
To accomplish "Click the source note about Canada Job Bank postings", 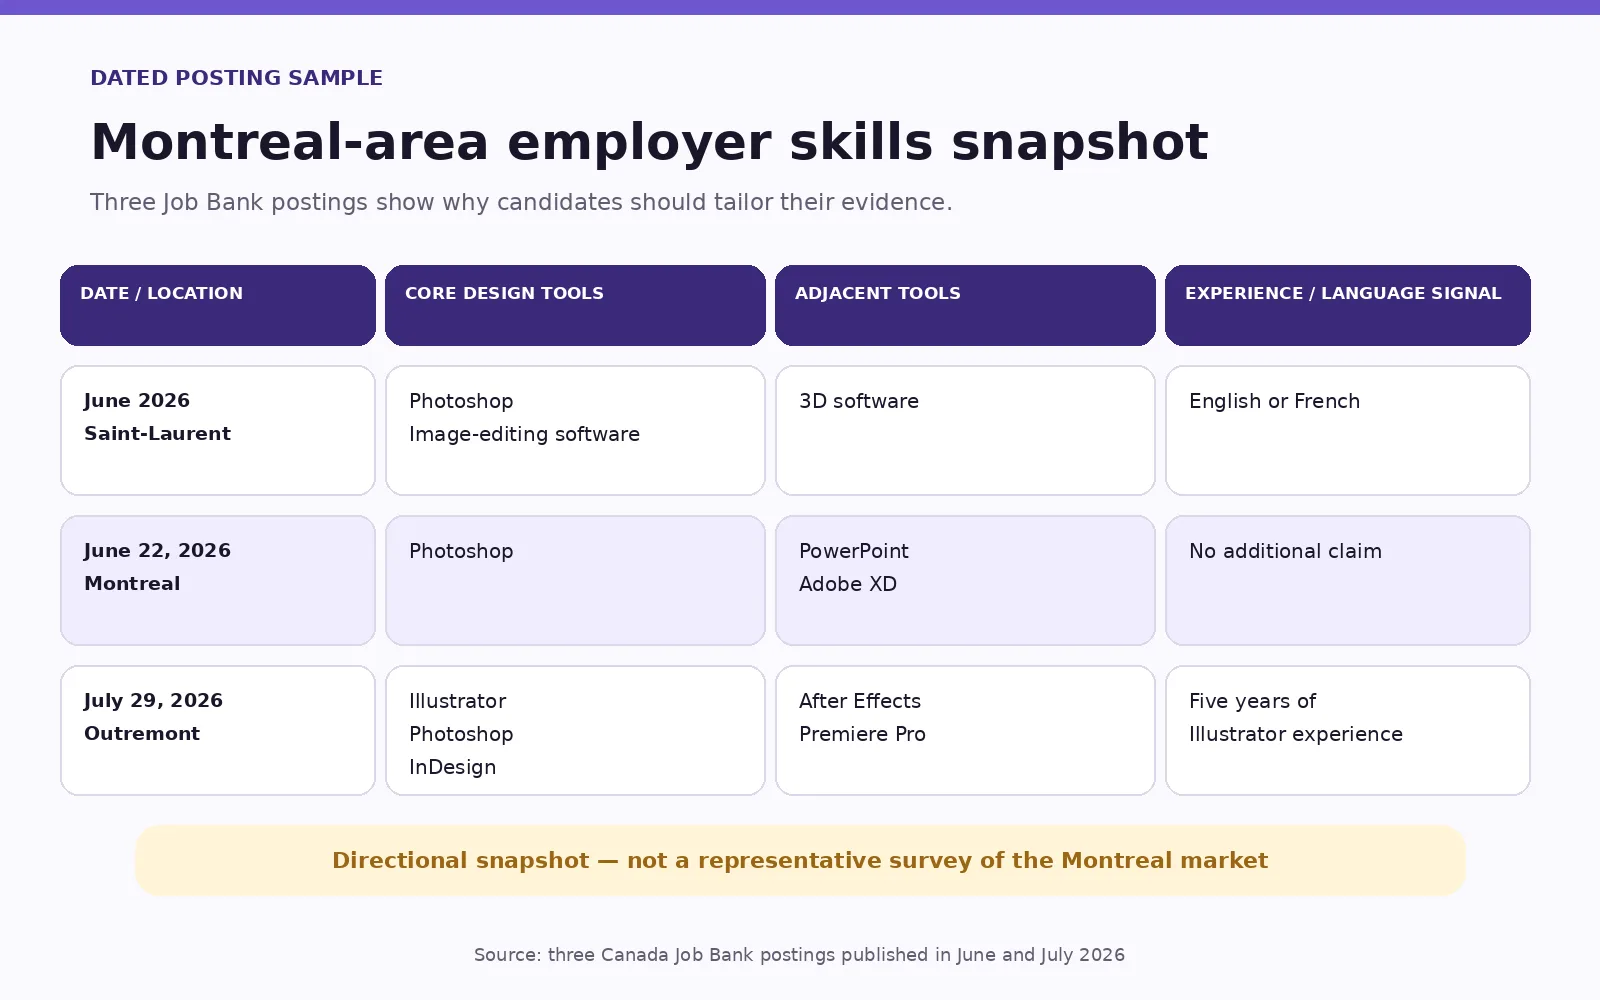I will coord(799,955).
